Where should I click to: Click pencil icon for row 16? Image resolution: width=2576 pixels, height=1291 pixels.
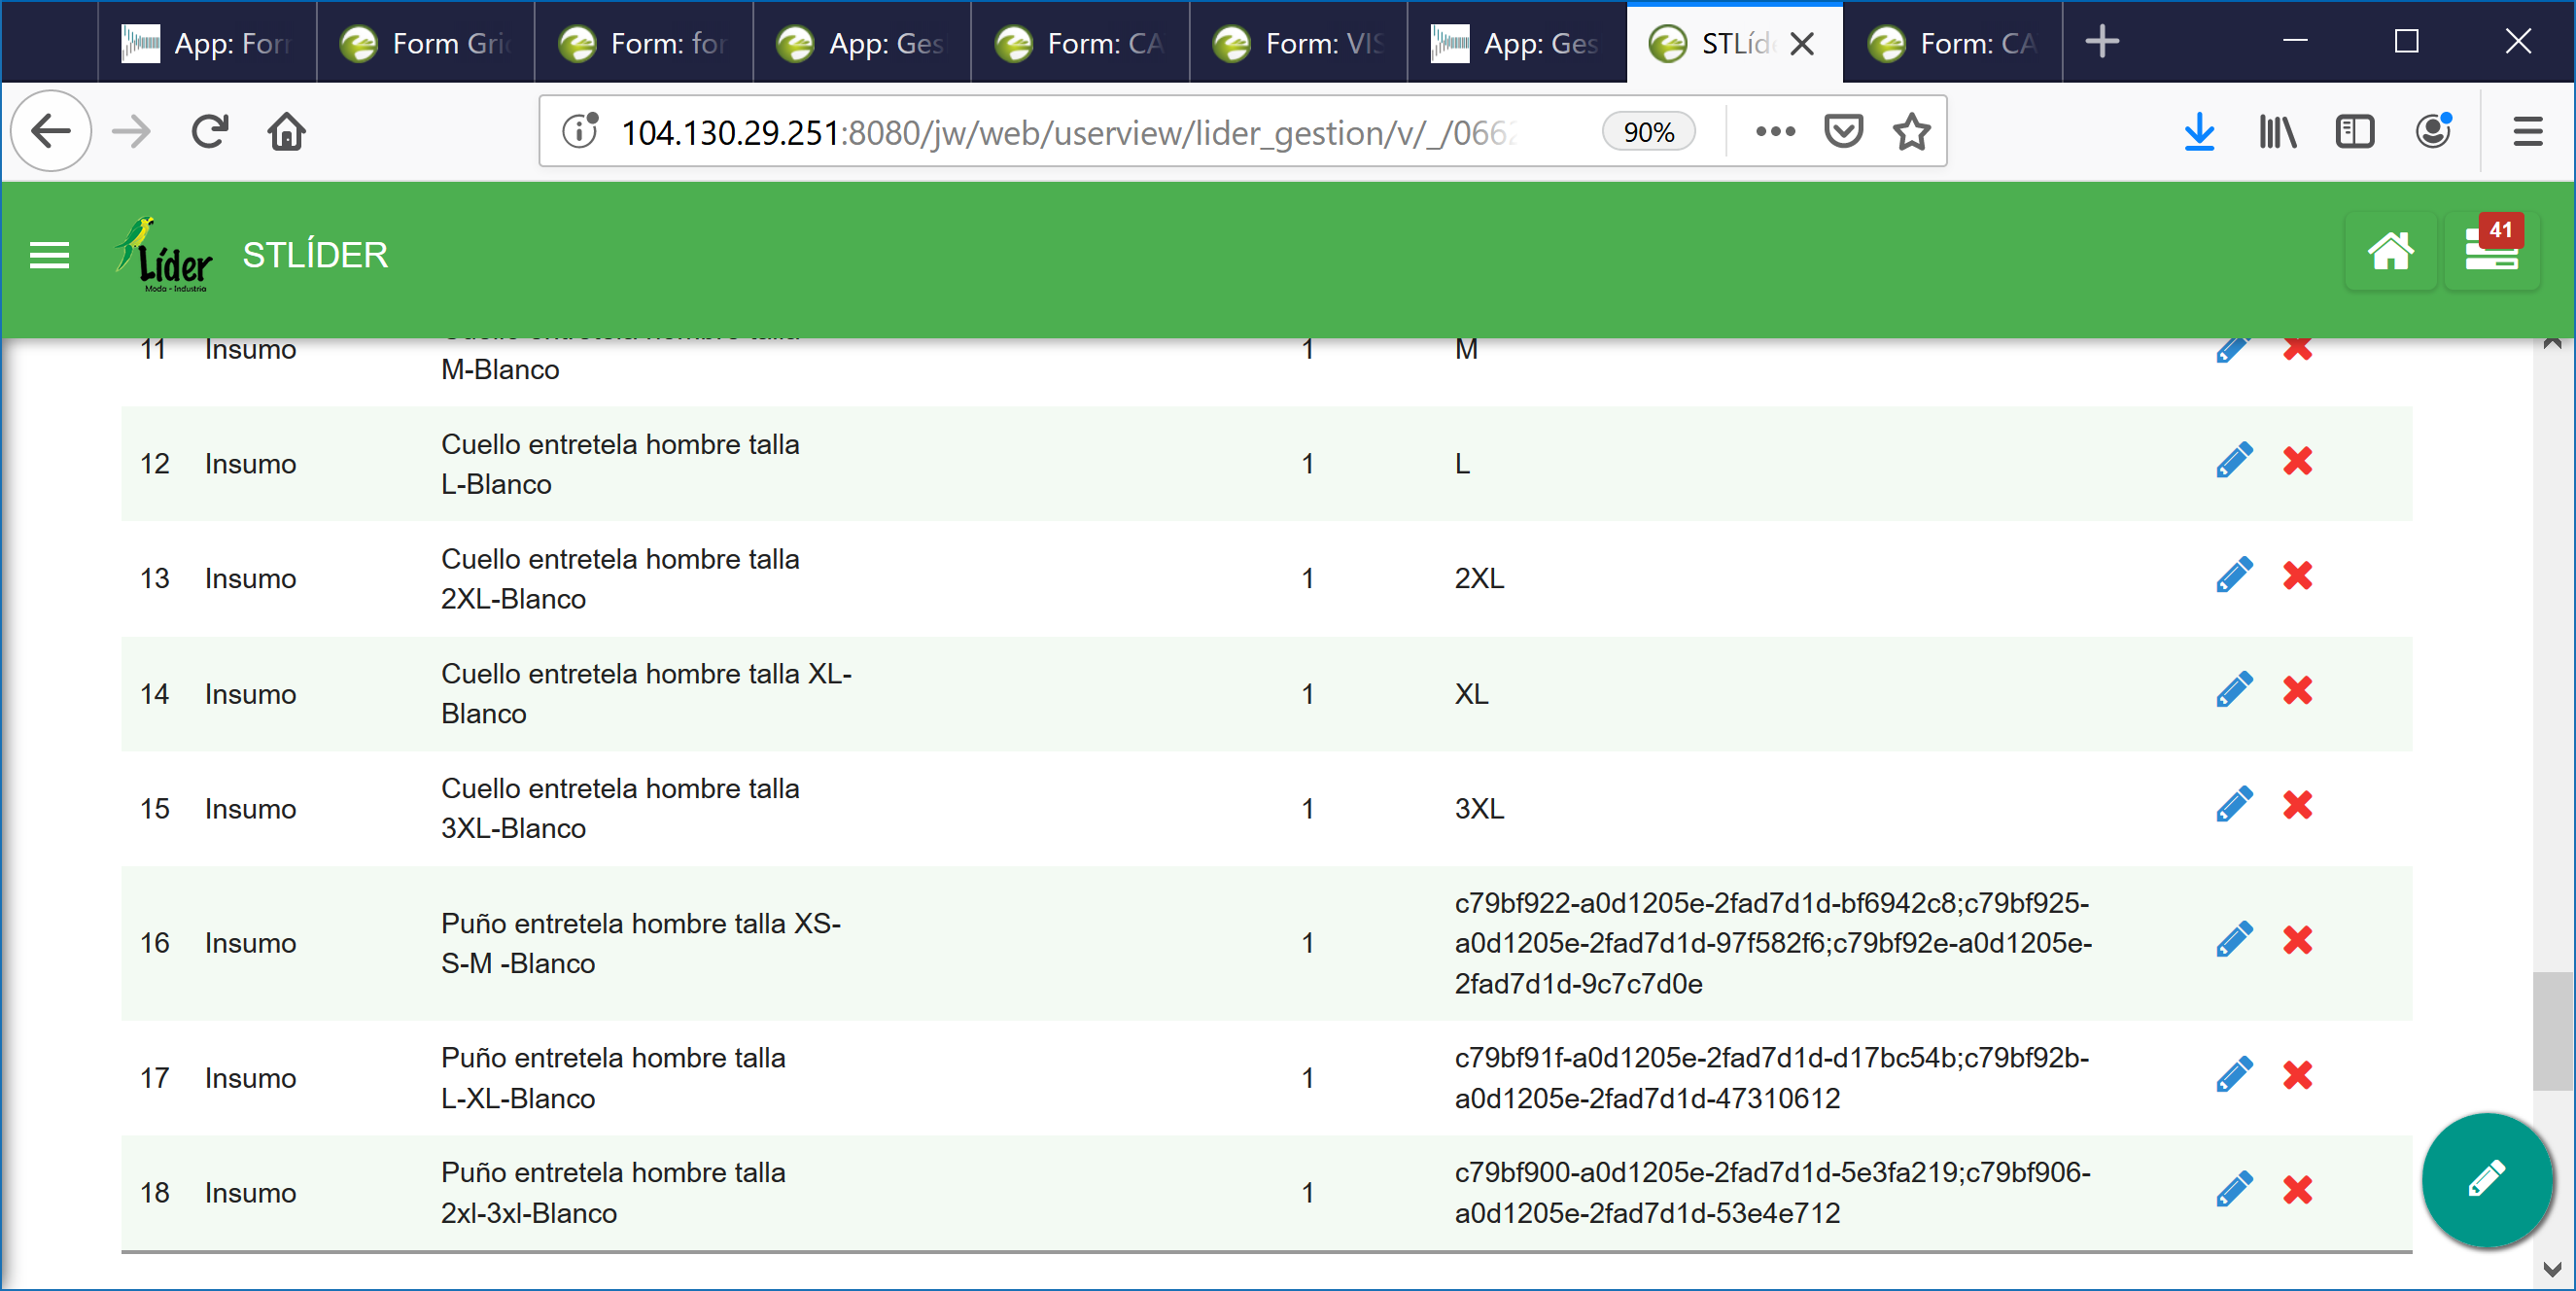pyautogui.click(x=2233, y=940)
